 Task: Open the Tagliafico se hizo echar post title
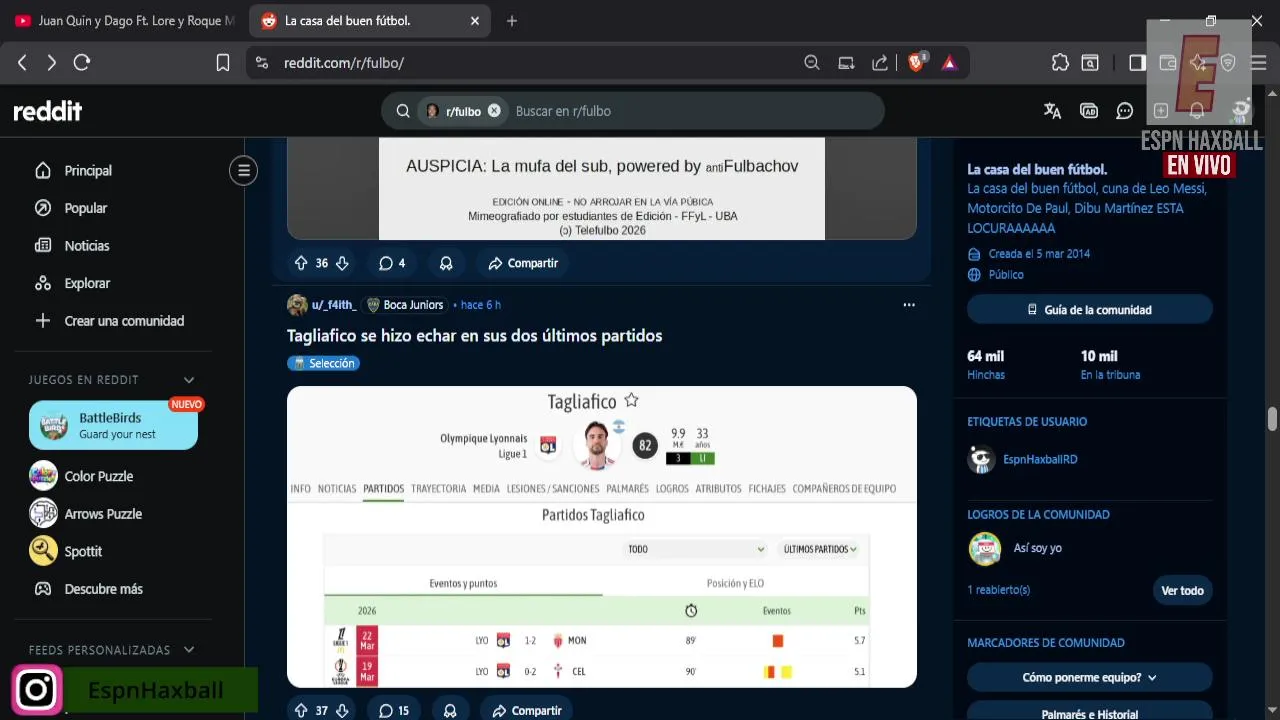(x=474, y=336)
